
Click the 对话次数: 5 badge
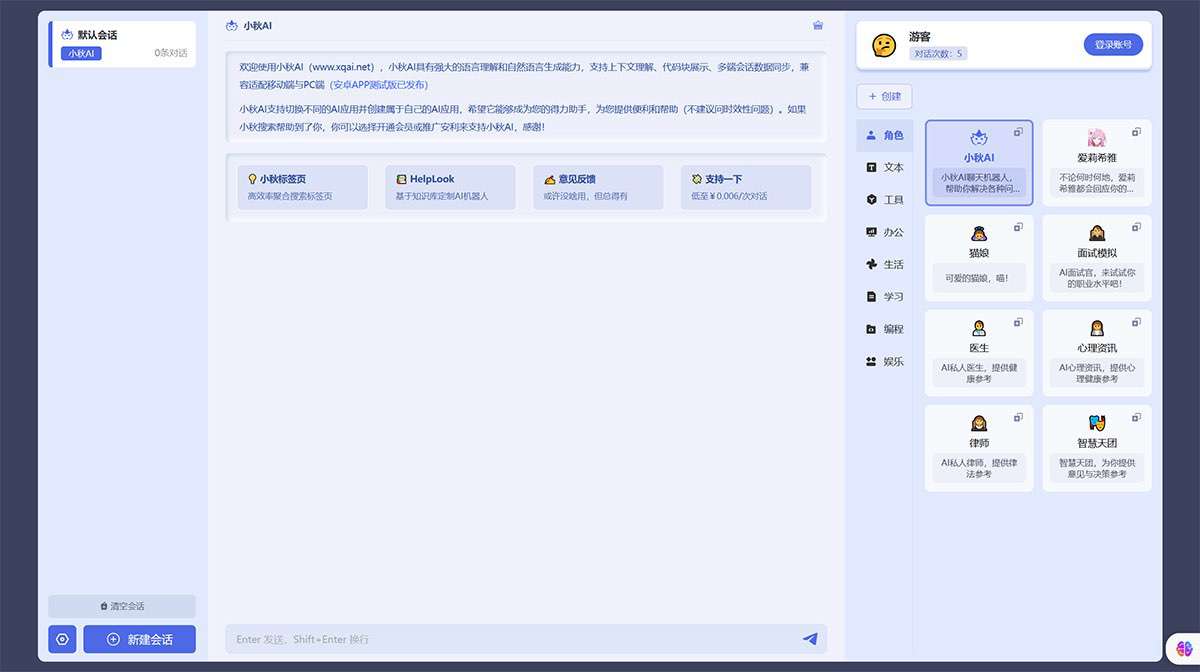point(938,54)
